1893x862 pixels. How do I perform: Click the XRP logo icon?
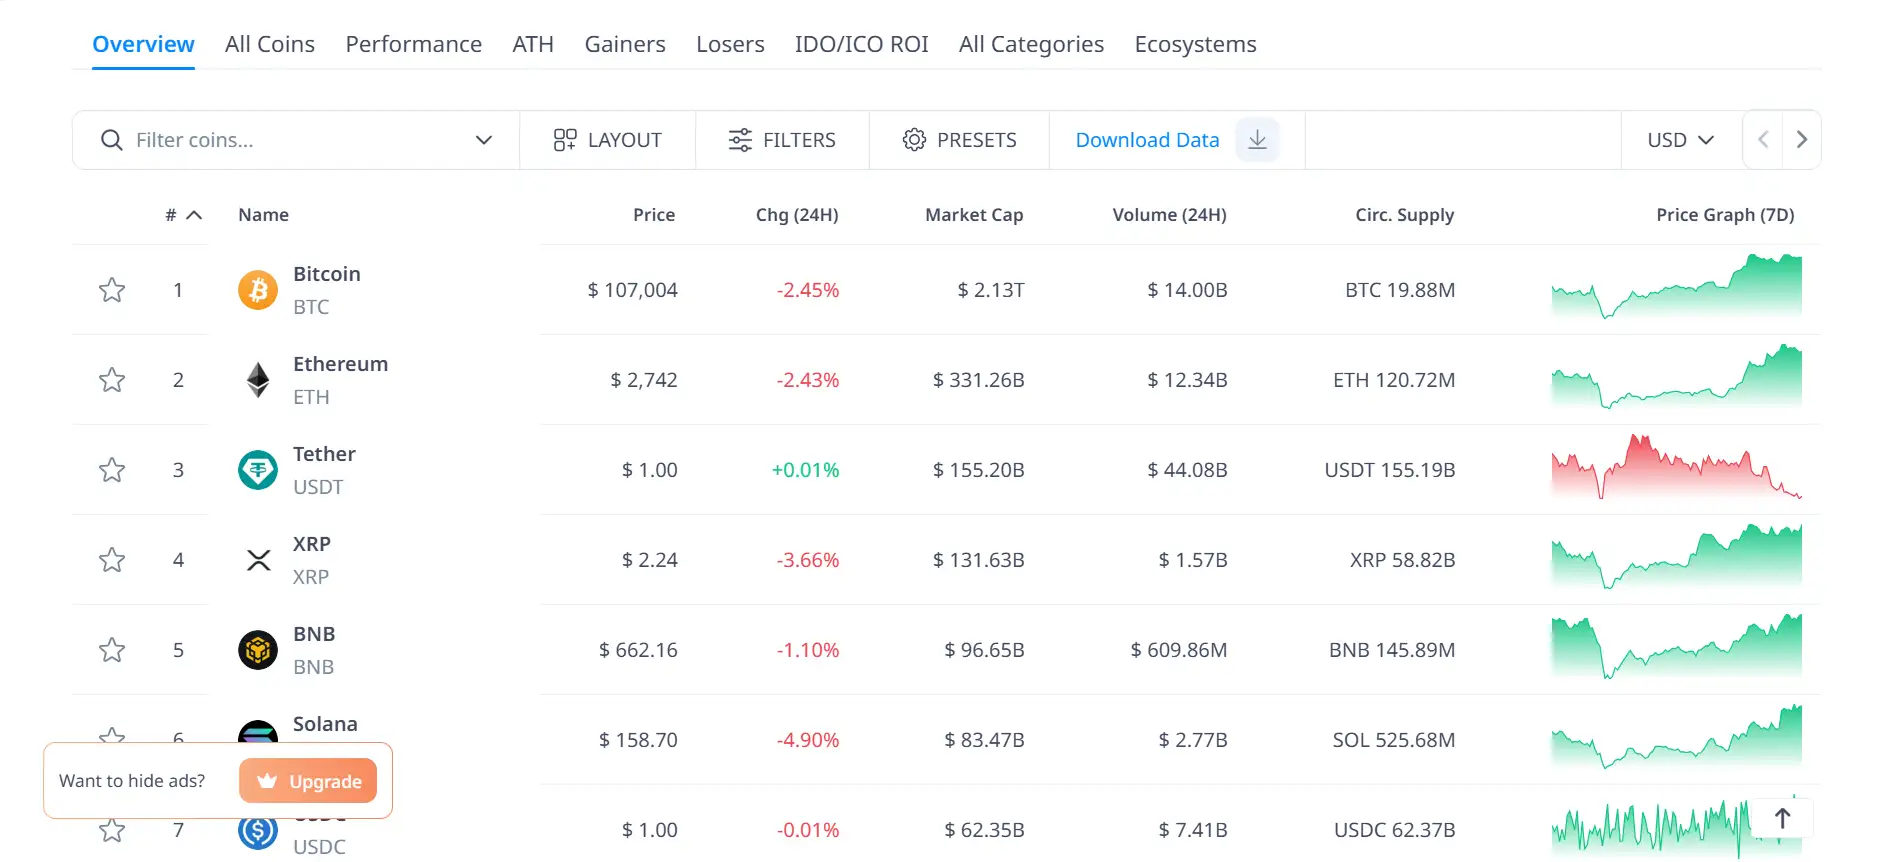(258, 560)
